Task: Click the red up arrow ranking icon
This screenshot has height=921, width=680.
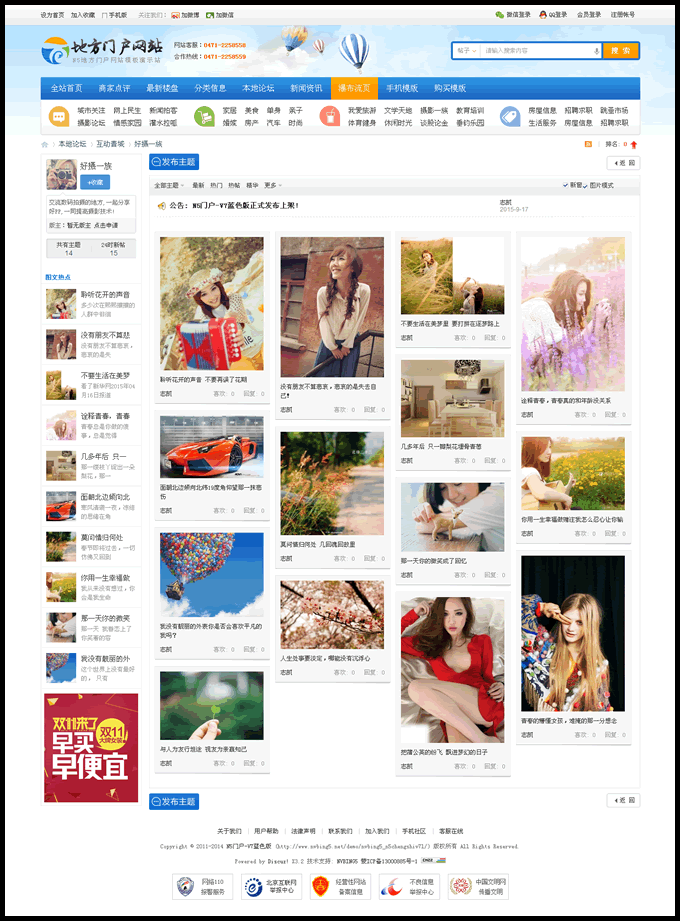Action: coord(634,144)
